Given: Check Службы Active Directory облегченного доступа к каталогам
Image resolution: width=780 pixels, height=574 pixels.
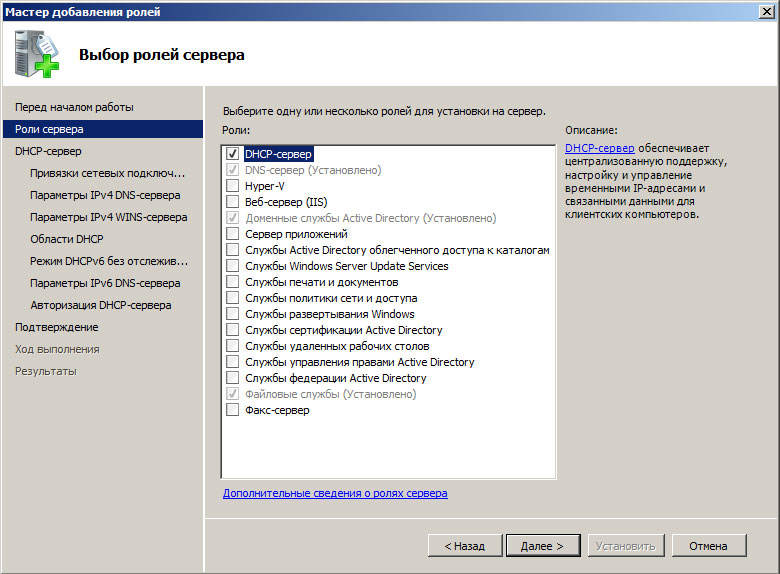Looking at the screenshot, I should pyautogui.click(x=232, y=250).
